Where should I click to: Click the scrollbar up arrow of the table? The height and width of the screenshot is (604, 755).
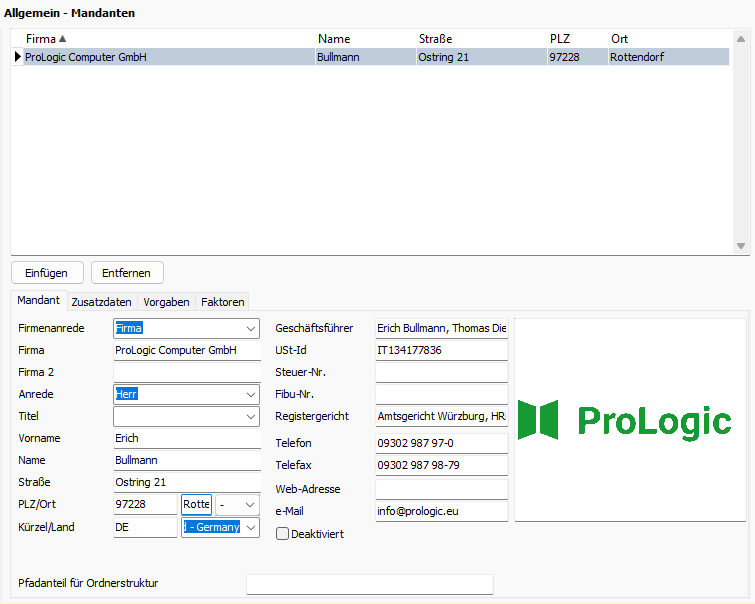click(741, 39)
